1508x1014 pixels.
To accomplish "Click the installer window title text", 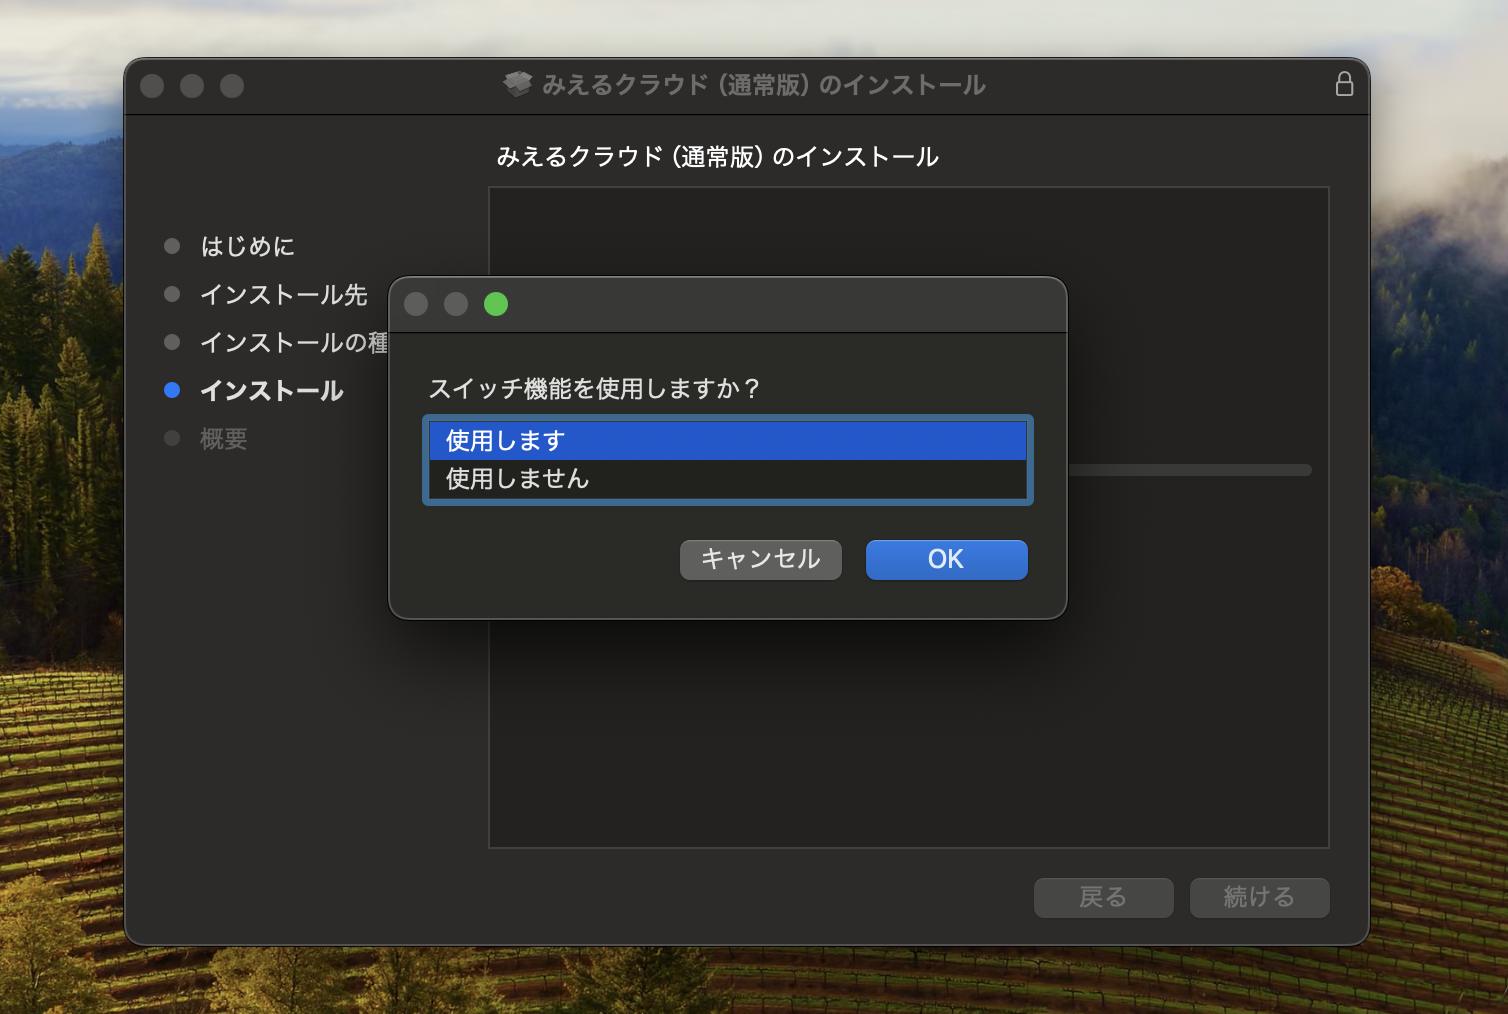I will pyautogui.click(x=764, y=85).
